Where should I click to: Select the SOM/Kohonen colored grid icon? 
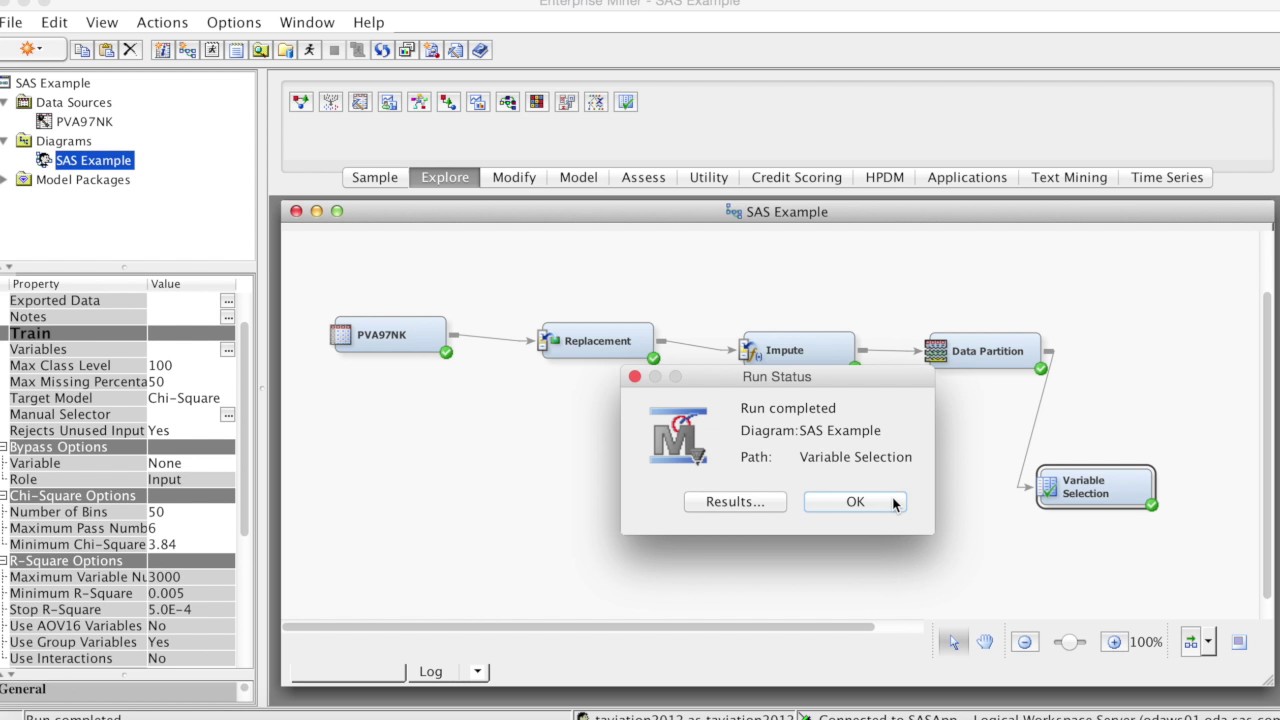click(537, 102)
